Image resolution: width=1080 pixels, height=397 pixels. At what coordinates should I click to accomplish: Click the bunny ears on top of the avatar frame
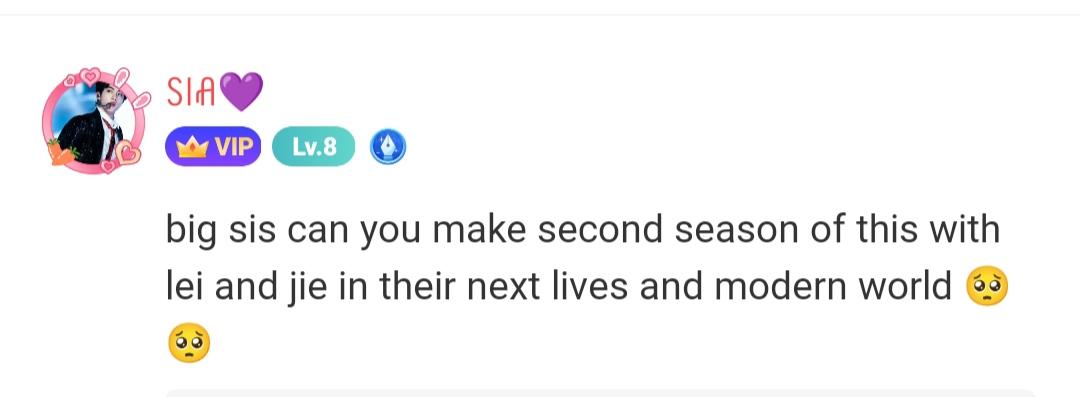pos(132,88)
